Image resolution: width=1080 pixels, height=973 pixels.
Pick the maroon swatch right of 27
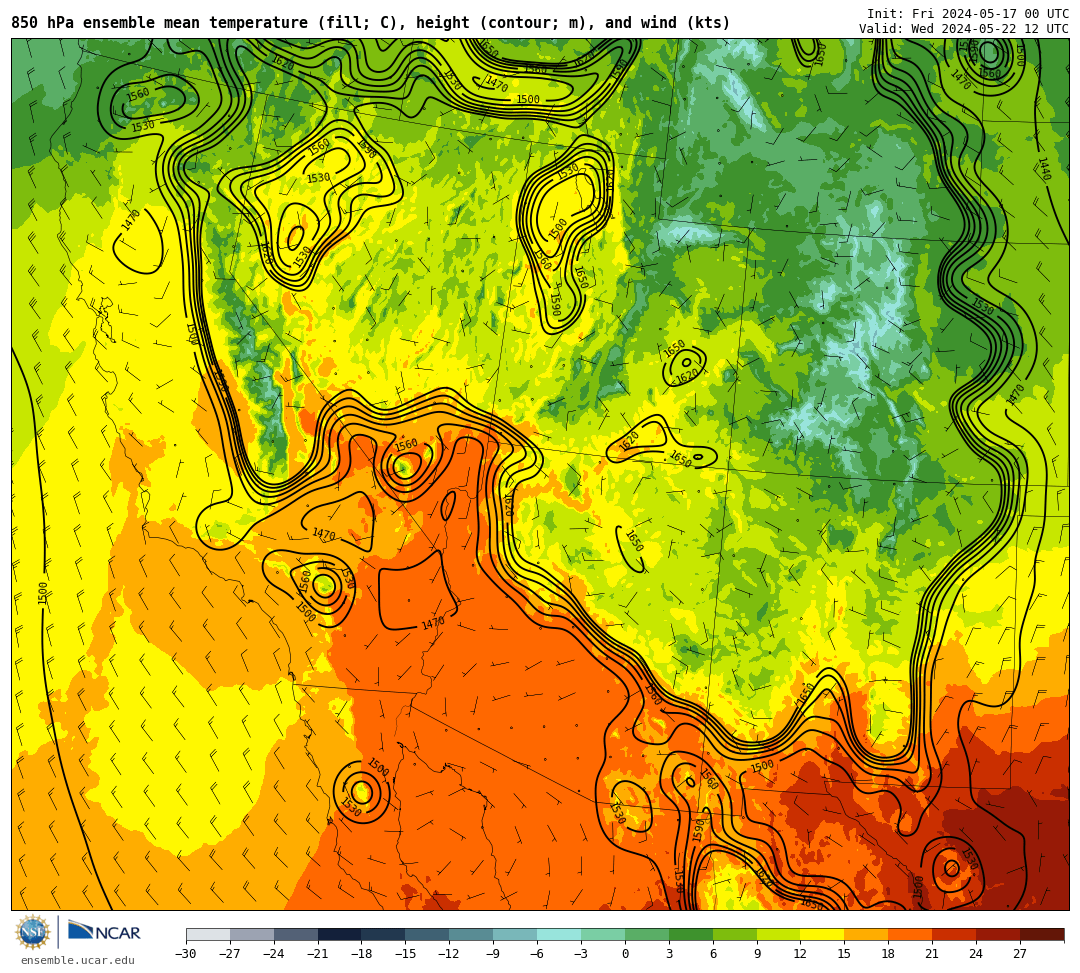coord(1042,934)
